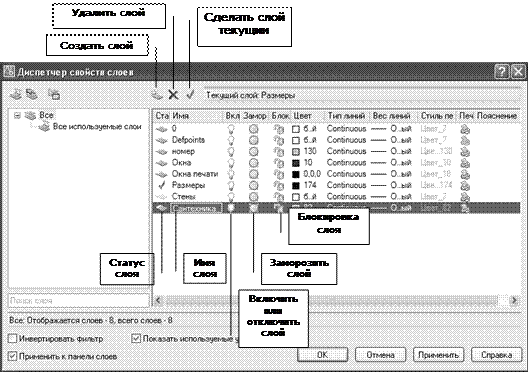Image resolution: width=528 pixels, height=372 pixels.
Task: Uncheck Применить к панели слоев checkbox
Action: point(12,356)
